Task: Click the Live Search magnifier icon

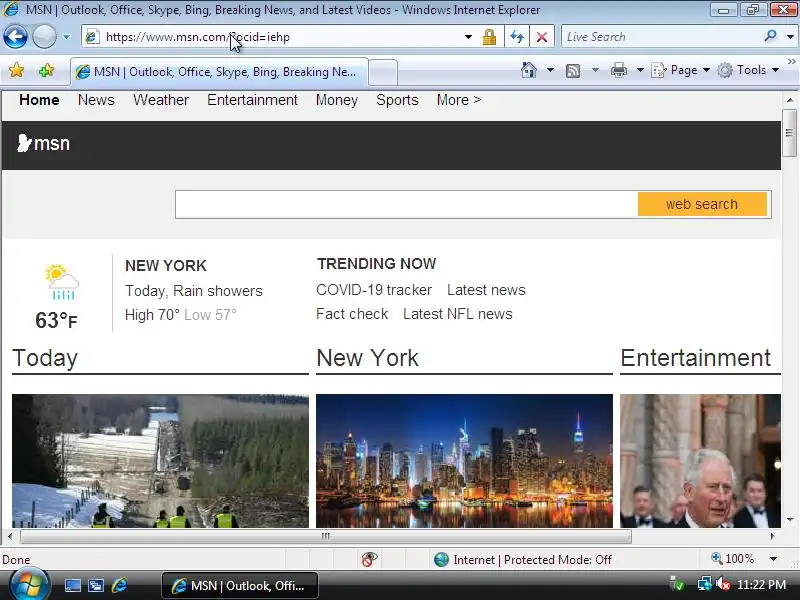Action: tap(770, 36)
